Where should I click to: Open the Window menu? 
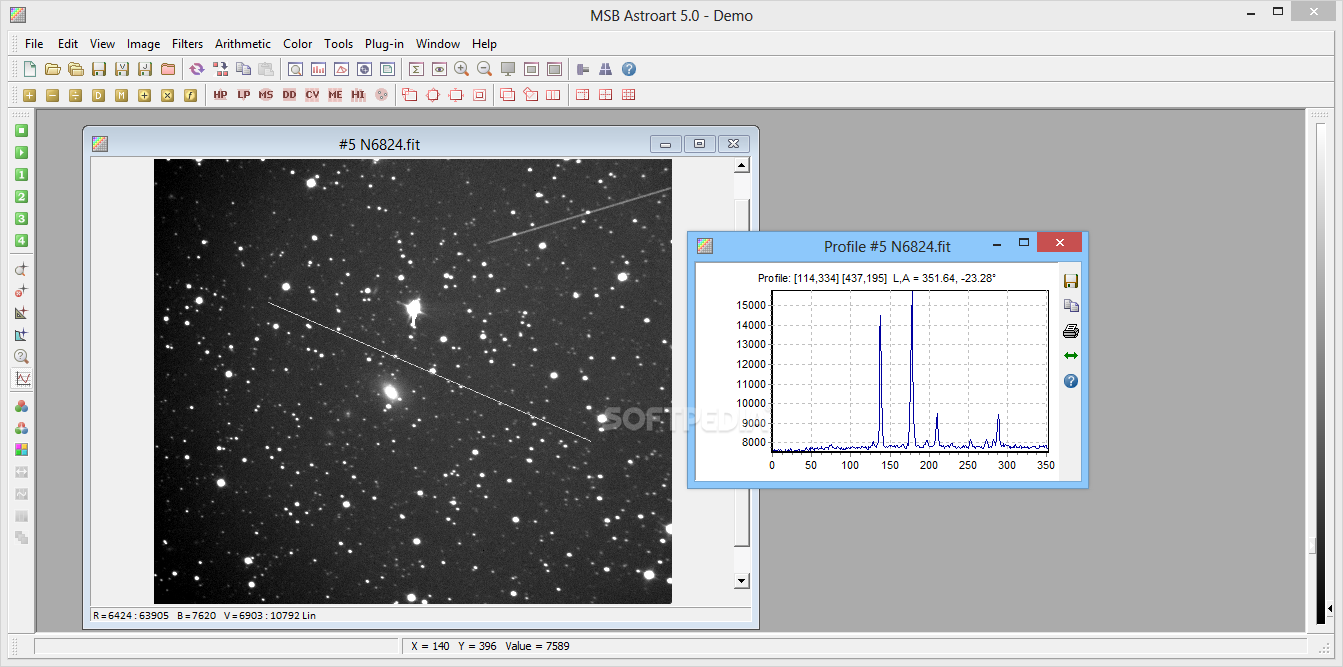tap(438, 44)
